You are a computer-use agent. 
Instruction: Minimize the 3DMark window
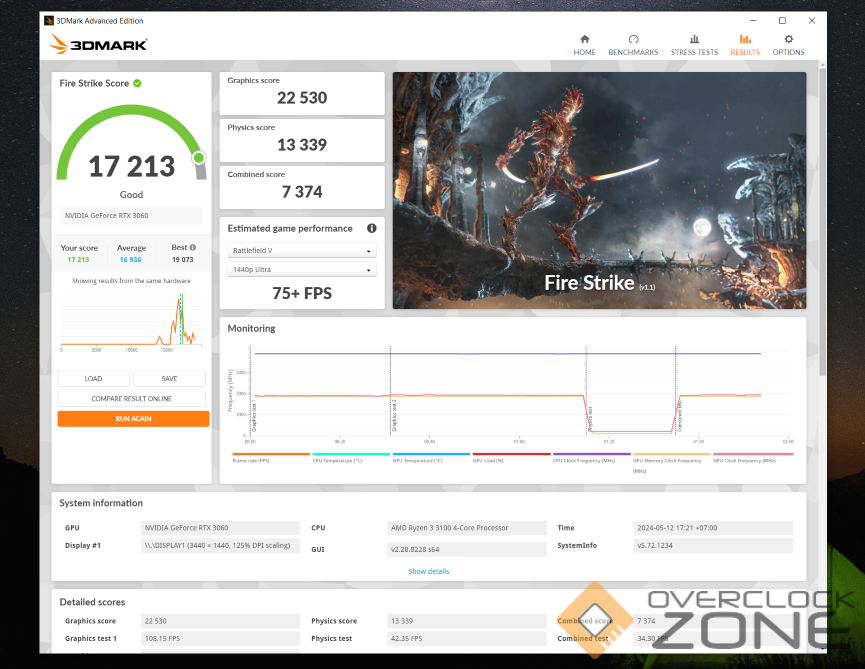coord(754,20)
